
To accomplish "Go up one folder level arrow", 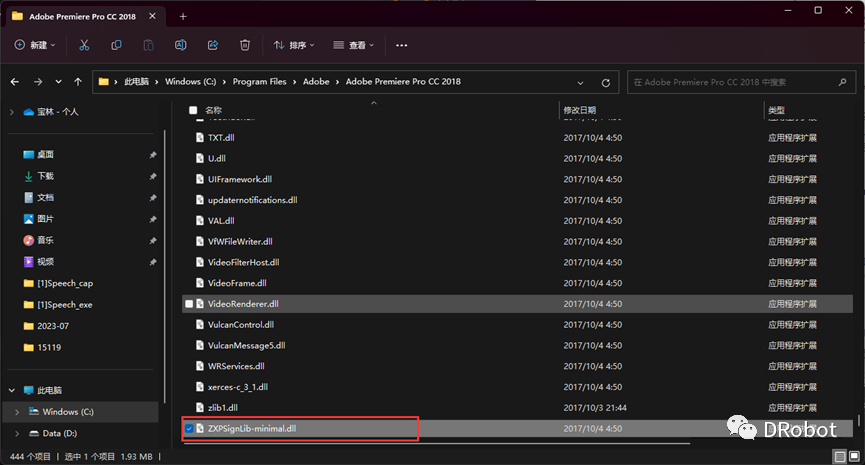I will pyautogui.click(x=78, y=82).
